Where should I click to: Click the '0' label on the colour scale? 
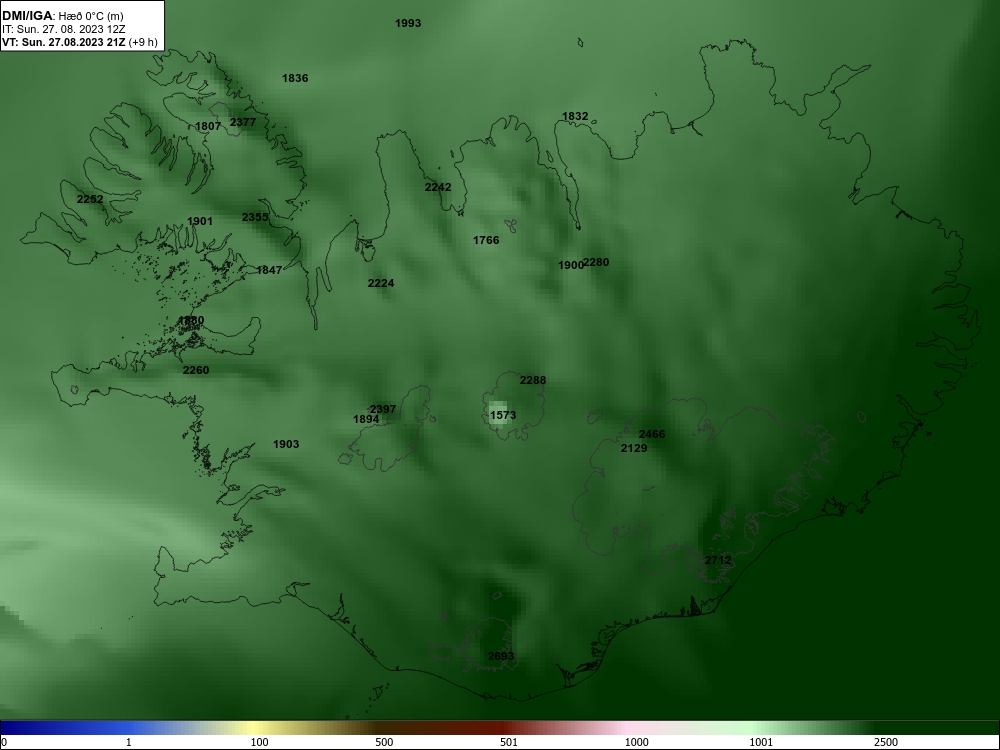pyautogui.click(x=4, y=742)
